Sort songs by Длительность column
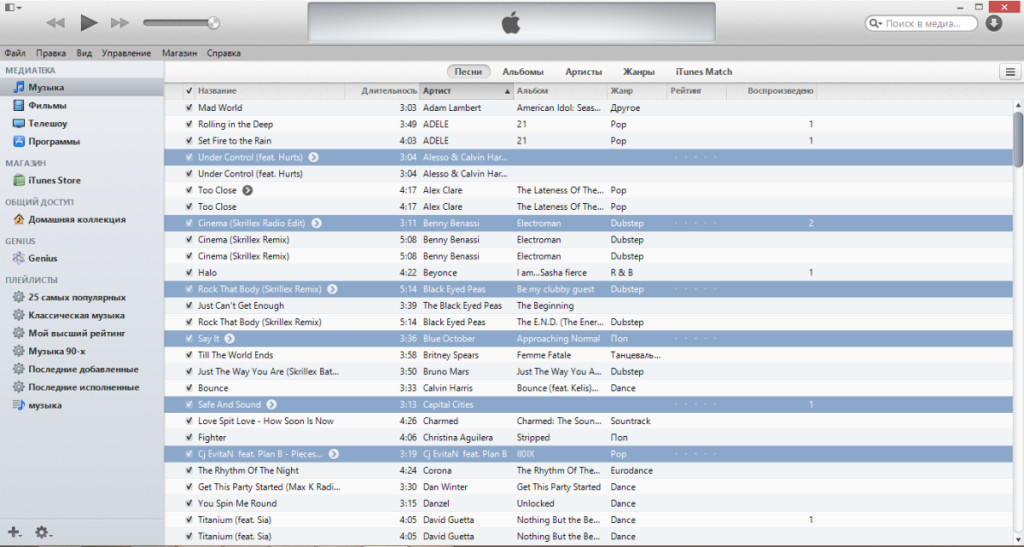The height and width of the screenshot is (547, 1024). 388,91
